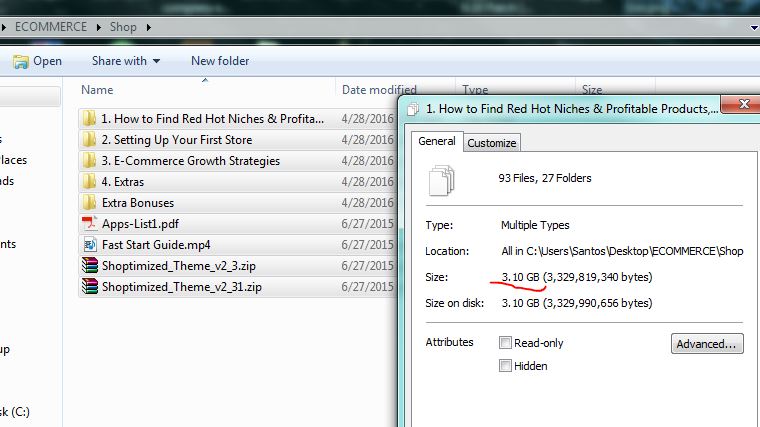This screenshot has height=427, width=760.
Task: Click the folder icon for '2. Setting Up Your First Store'
Action: pos(90,140)
